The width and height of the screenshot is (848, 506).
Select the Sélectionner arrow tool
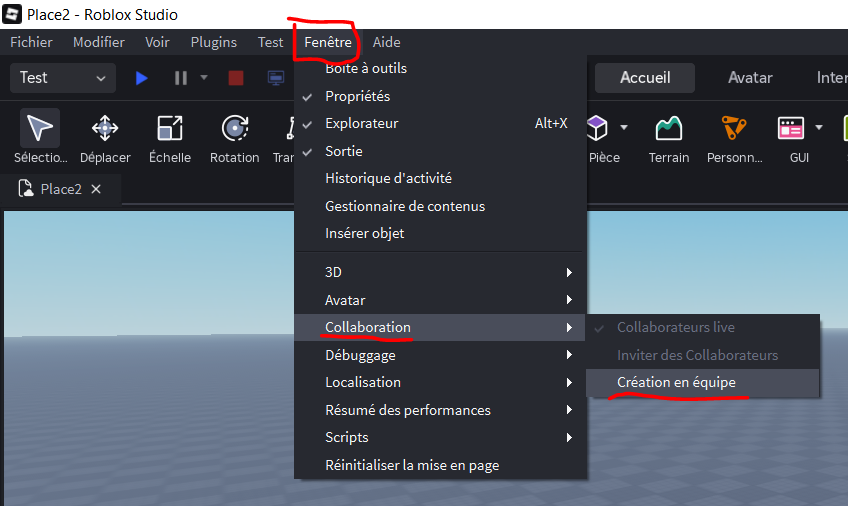pyautogui.click(x=40, y=129)
